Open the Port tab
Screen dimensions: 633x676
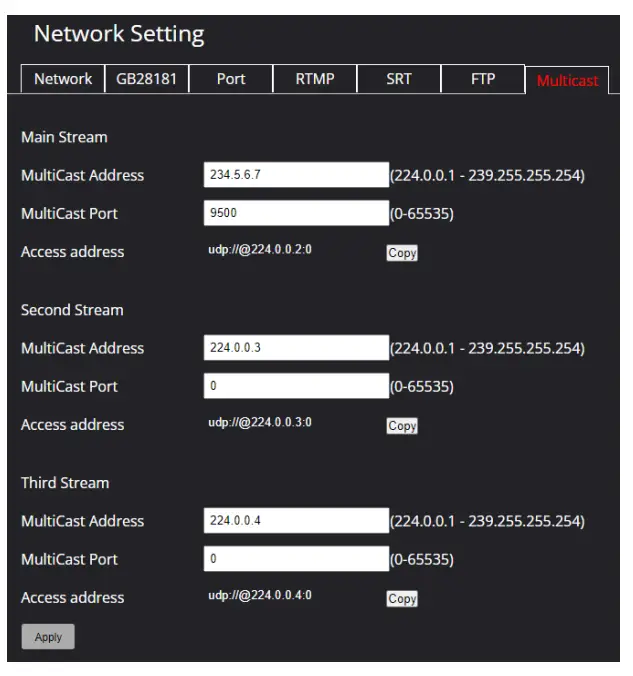[231, 79]
